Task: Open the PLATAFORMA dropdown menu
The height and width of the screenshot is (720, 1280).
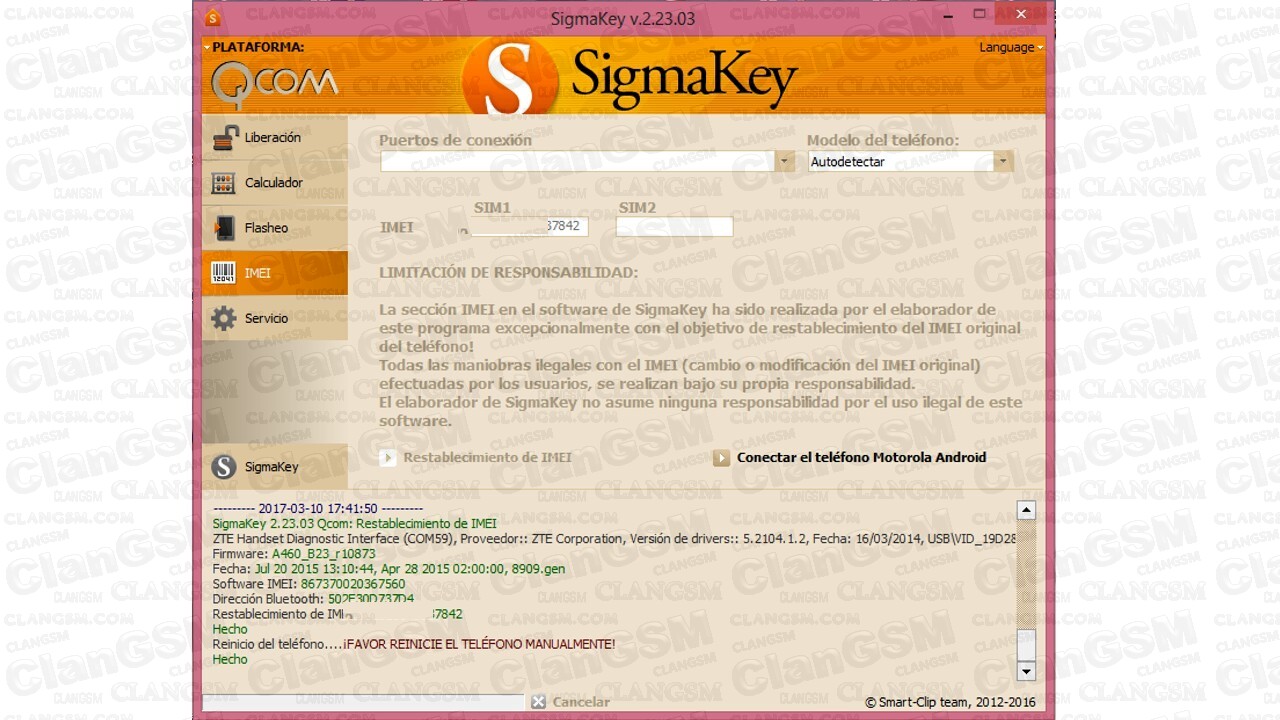Action: tap(254, 47)
